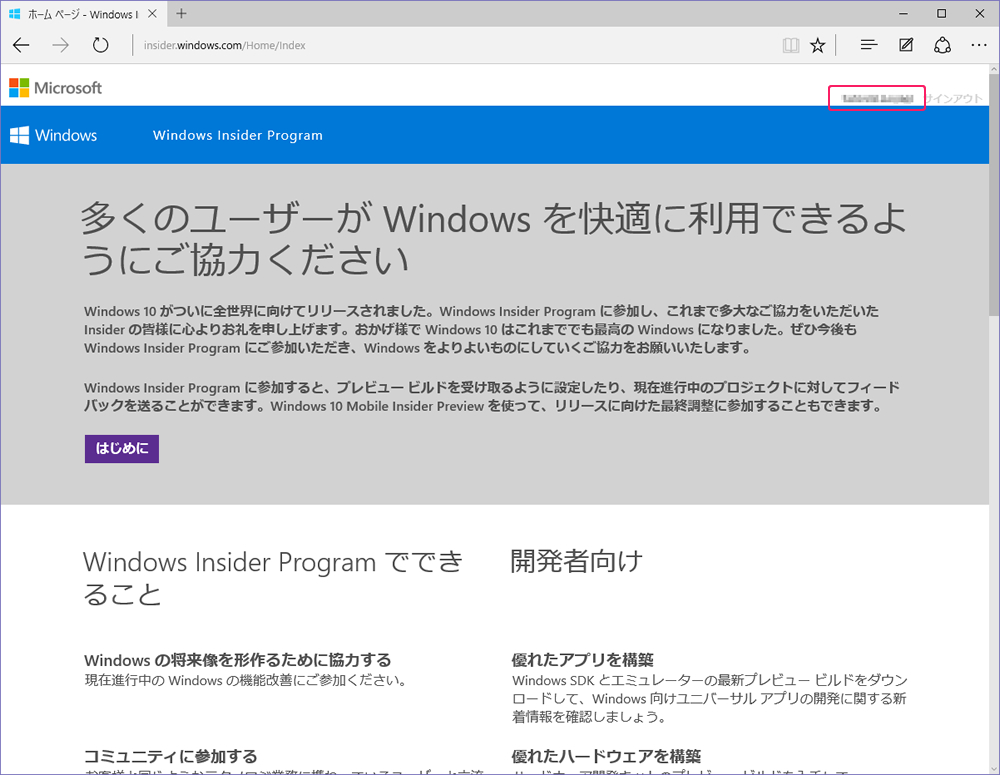1000x775 pixels.
Task: Select the ホーム ページ - Windows browser tab
Action: (x=83, y=13)
